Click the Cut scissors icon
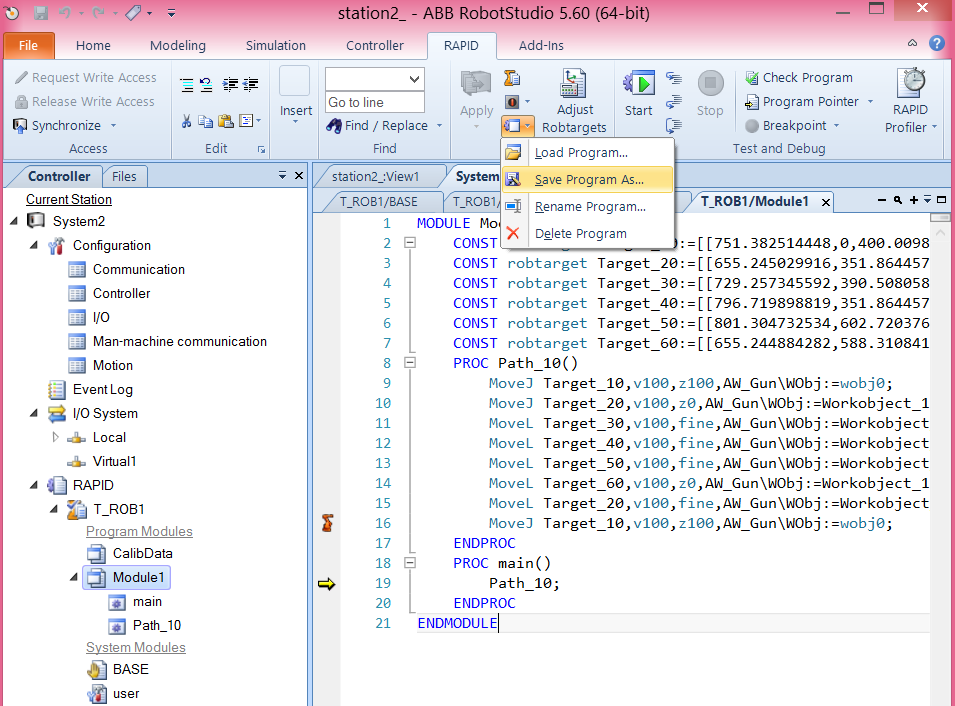This screenshot has width=955, height=706. (187, 121)
